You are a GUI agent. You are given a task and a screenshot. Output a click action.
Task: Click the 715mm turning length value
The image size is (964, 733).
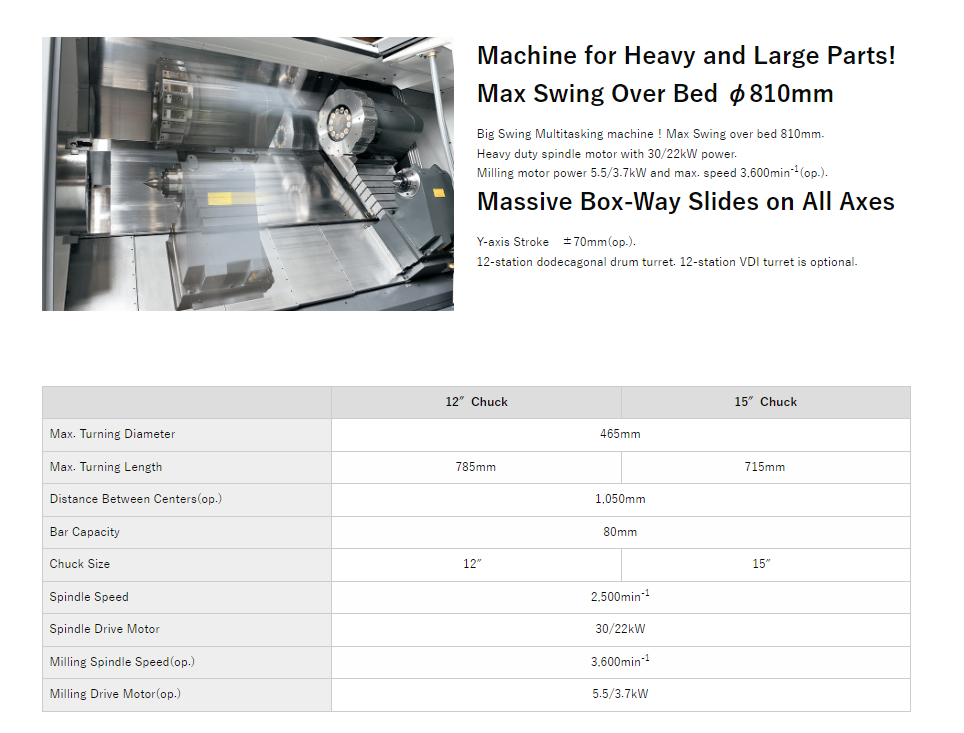765,467
